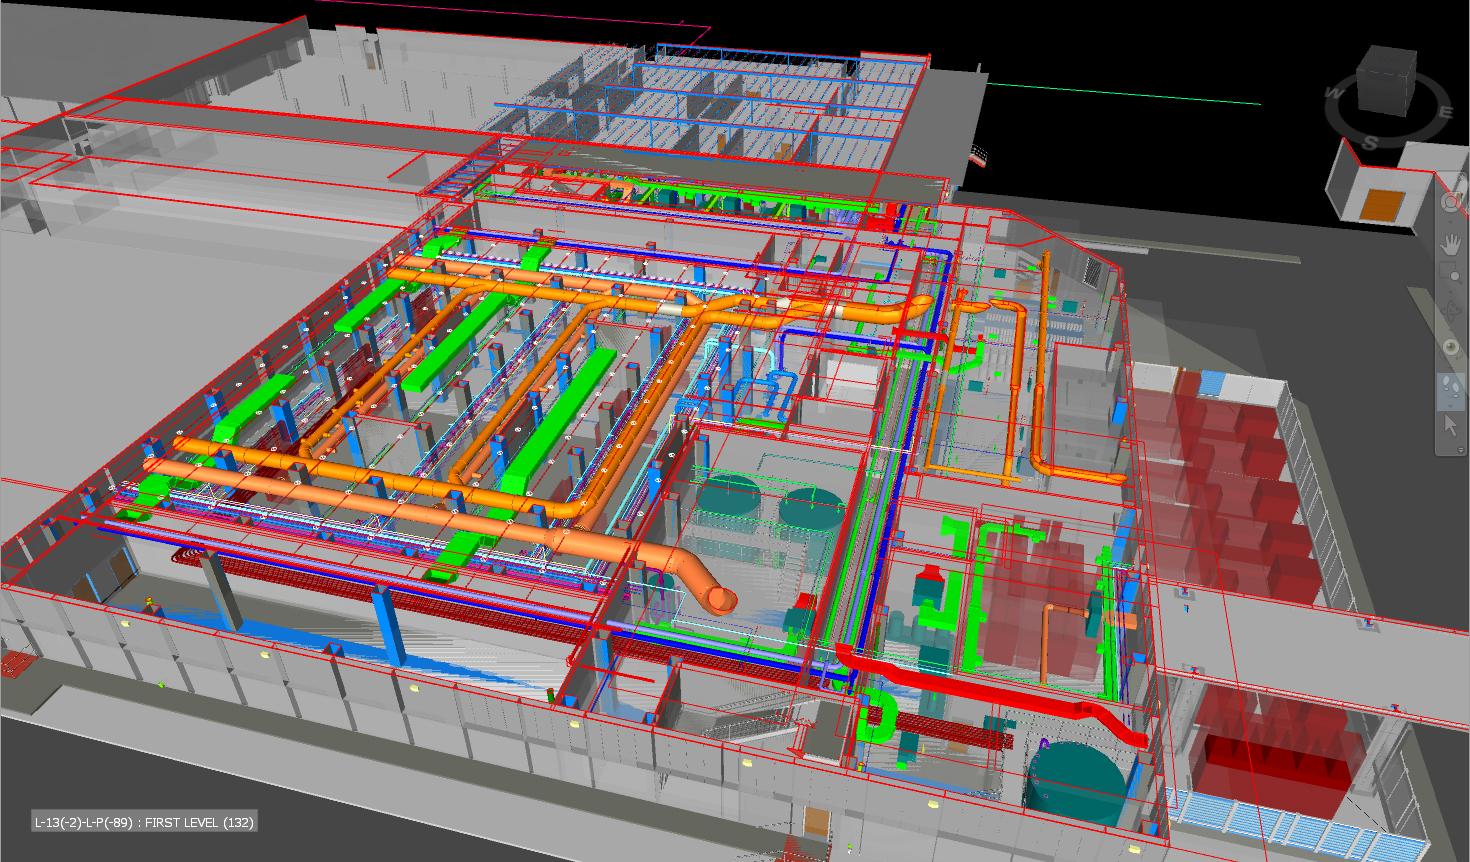Click the ViewCube cube face

[1385, 79]
